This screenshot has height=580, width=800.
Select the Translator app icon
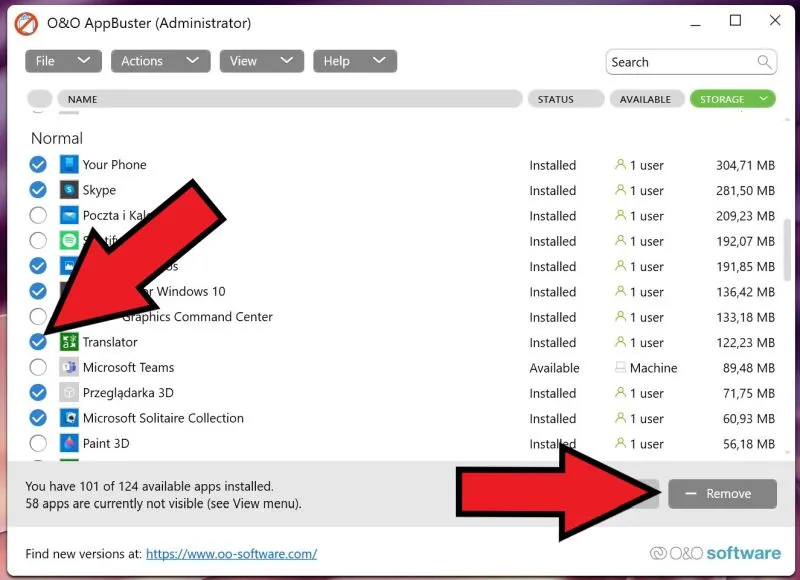(68, 342)
